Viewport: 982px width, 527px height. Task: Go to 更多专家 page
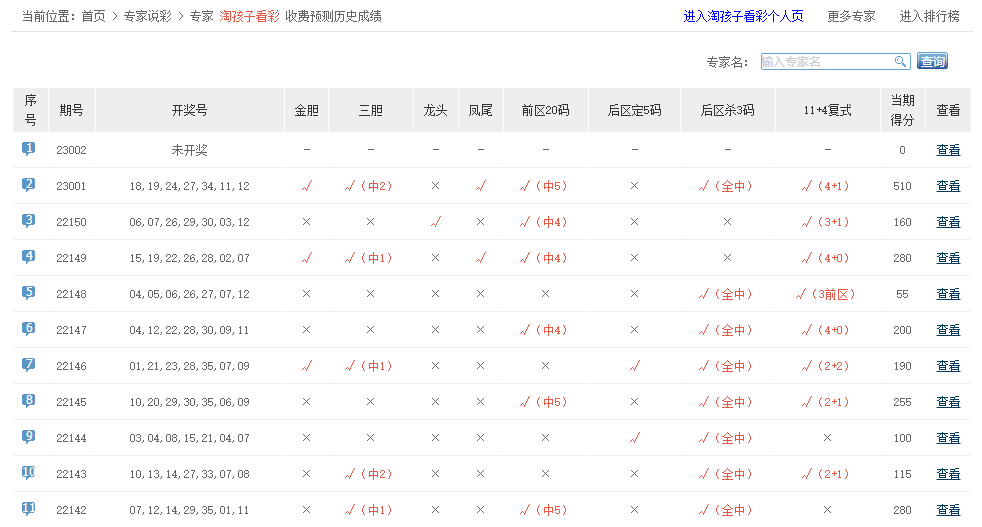click(x=851, y=16)
